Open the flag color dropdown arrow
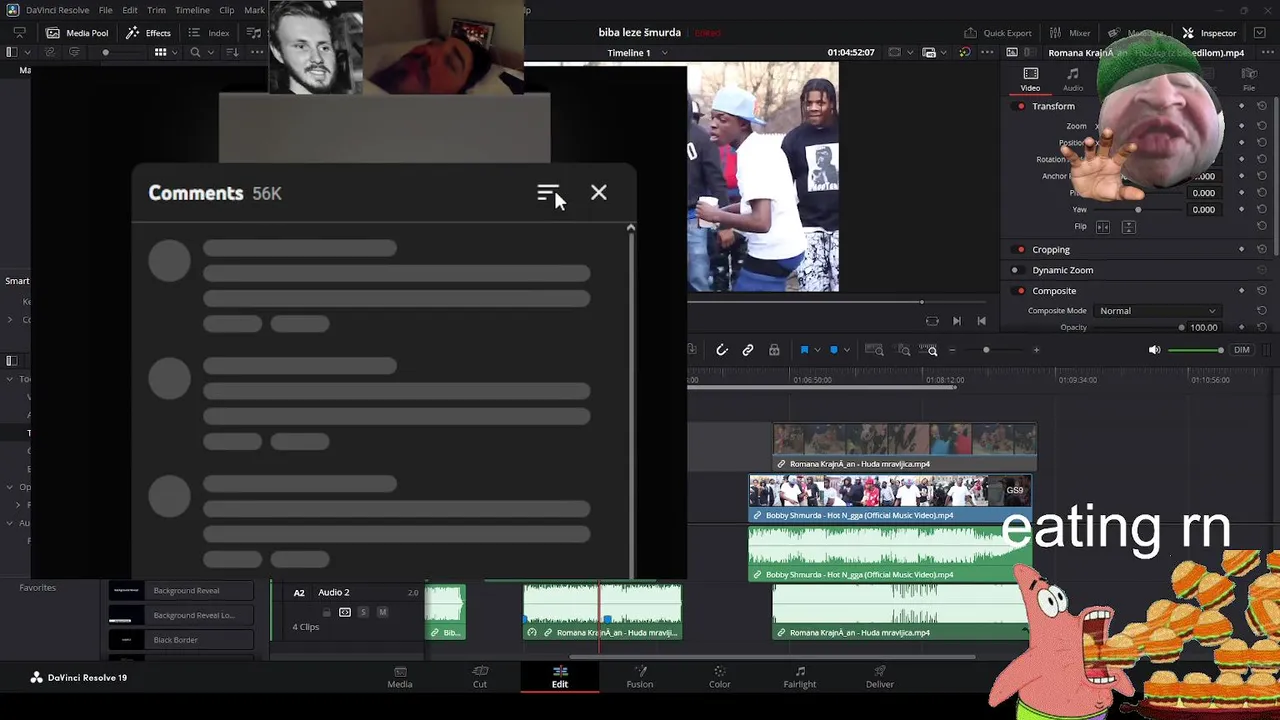The width and height of the screenshot is (1280, 720). [816, 350]
